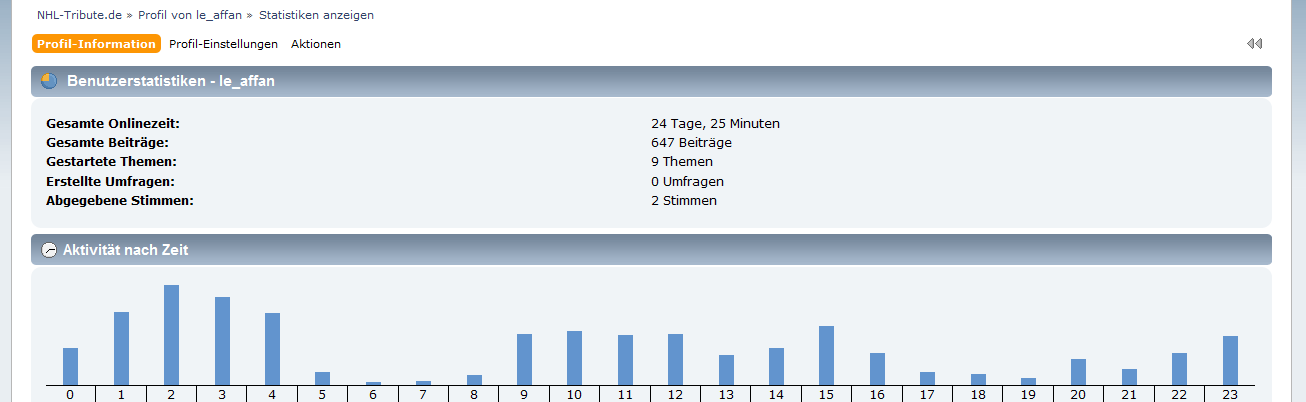1306x402 pixels.
Task: Click the hour 12 axis label
Action: (675, 394)
